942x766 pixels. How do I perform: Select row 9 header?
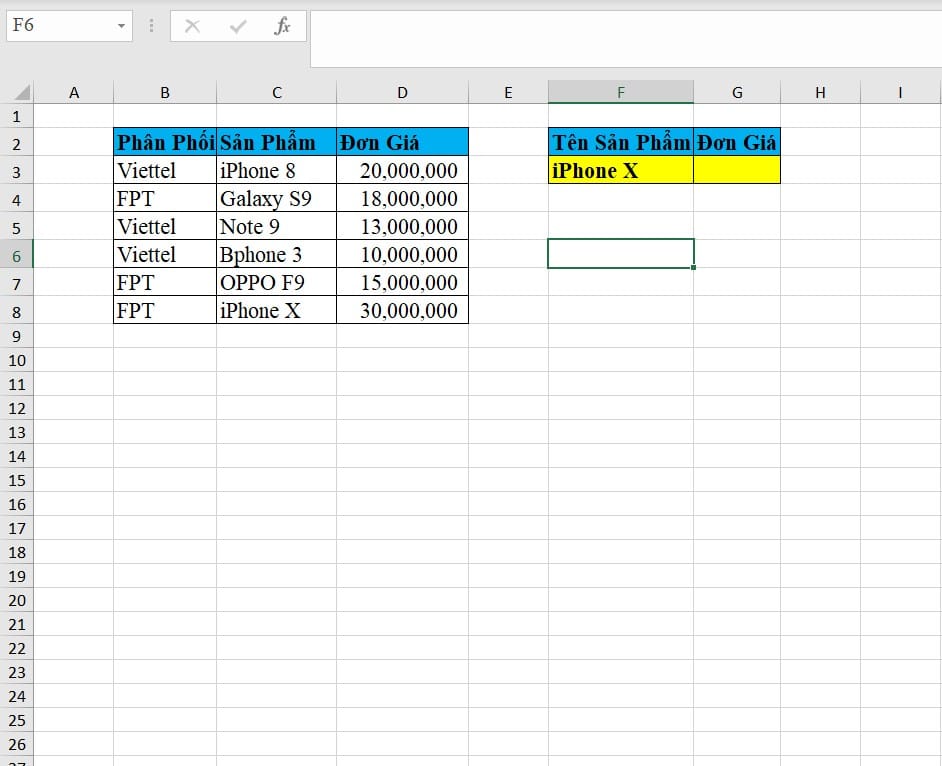(x=17, y=336)
